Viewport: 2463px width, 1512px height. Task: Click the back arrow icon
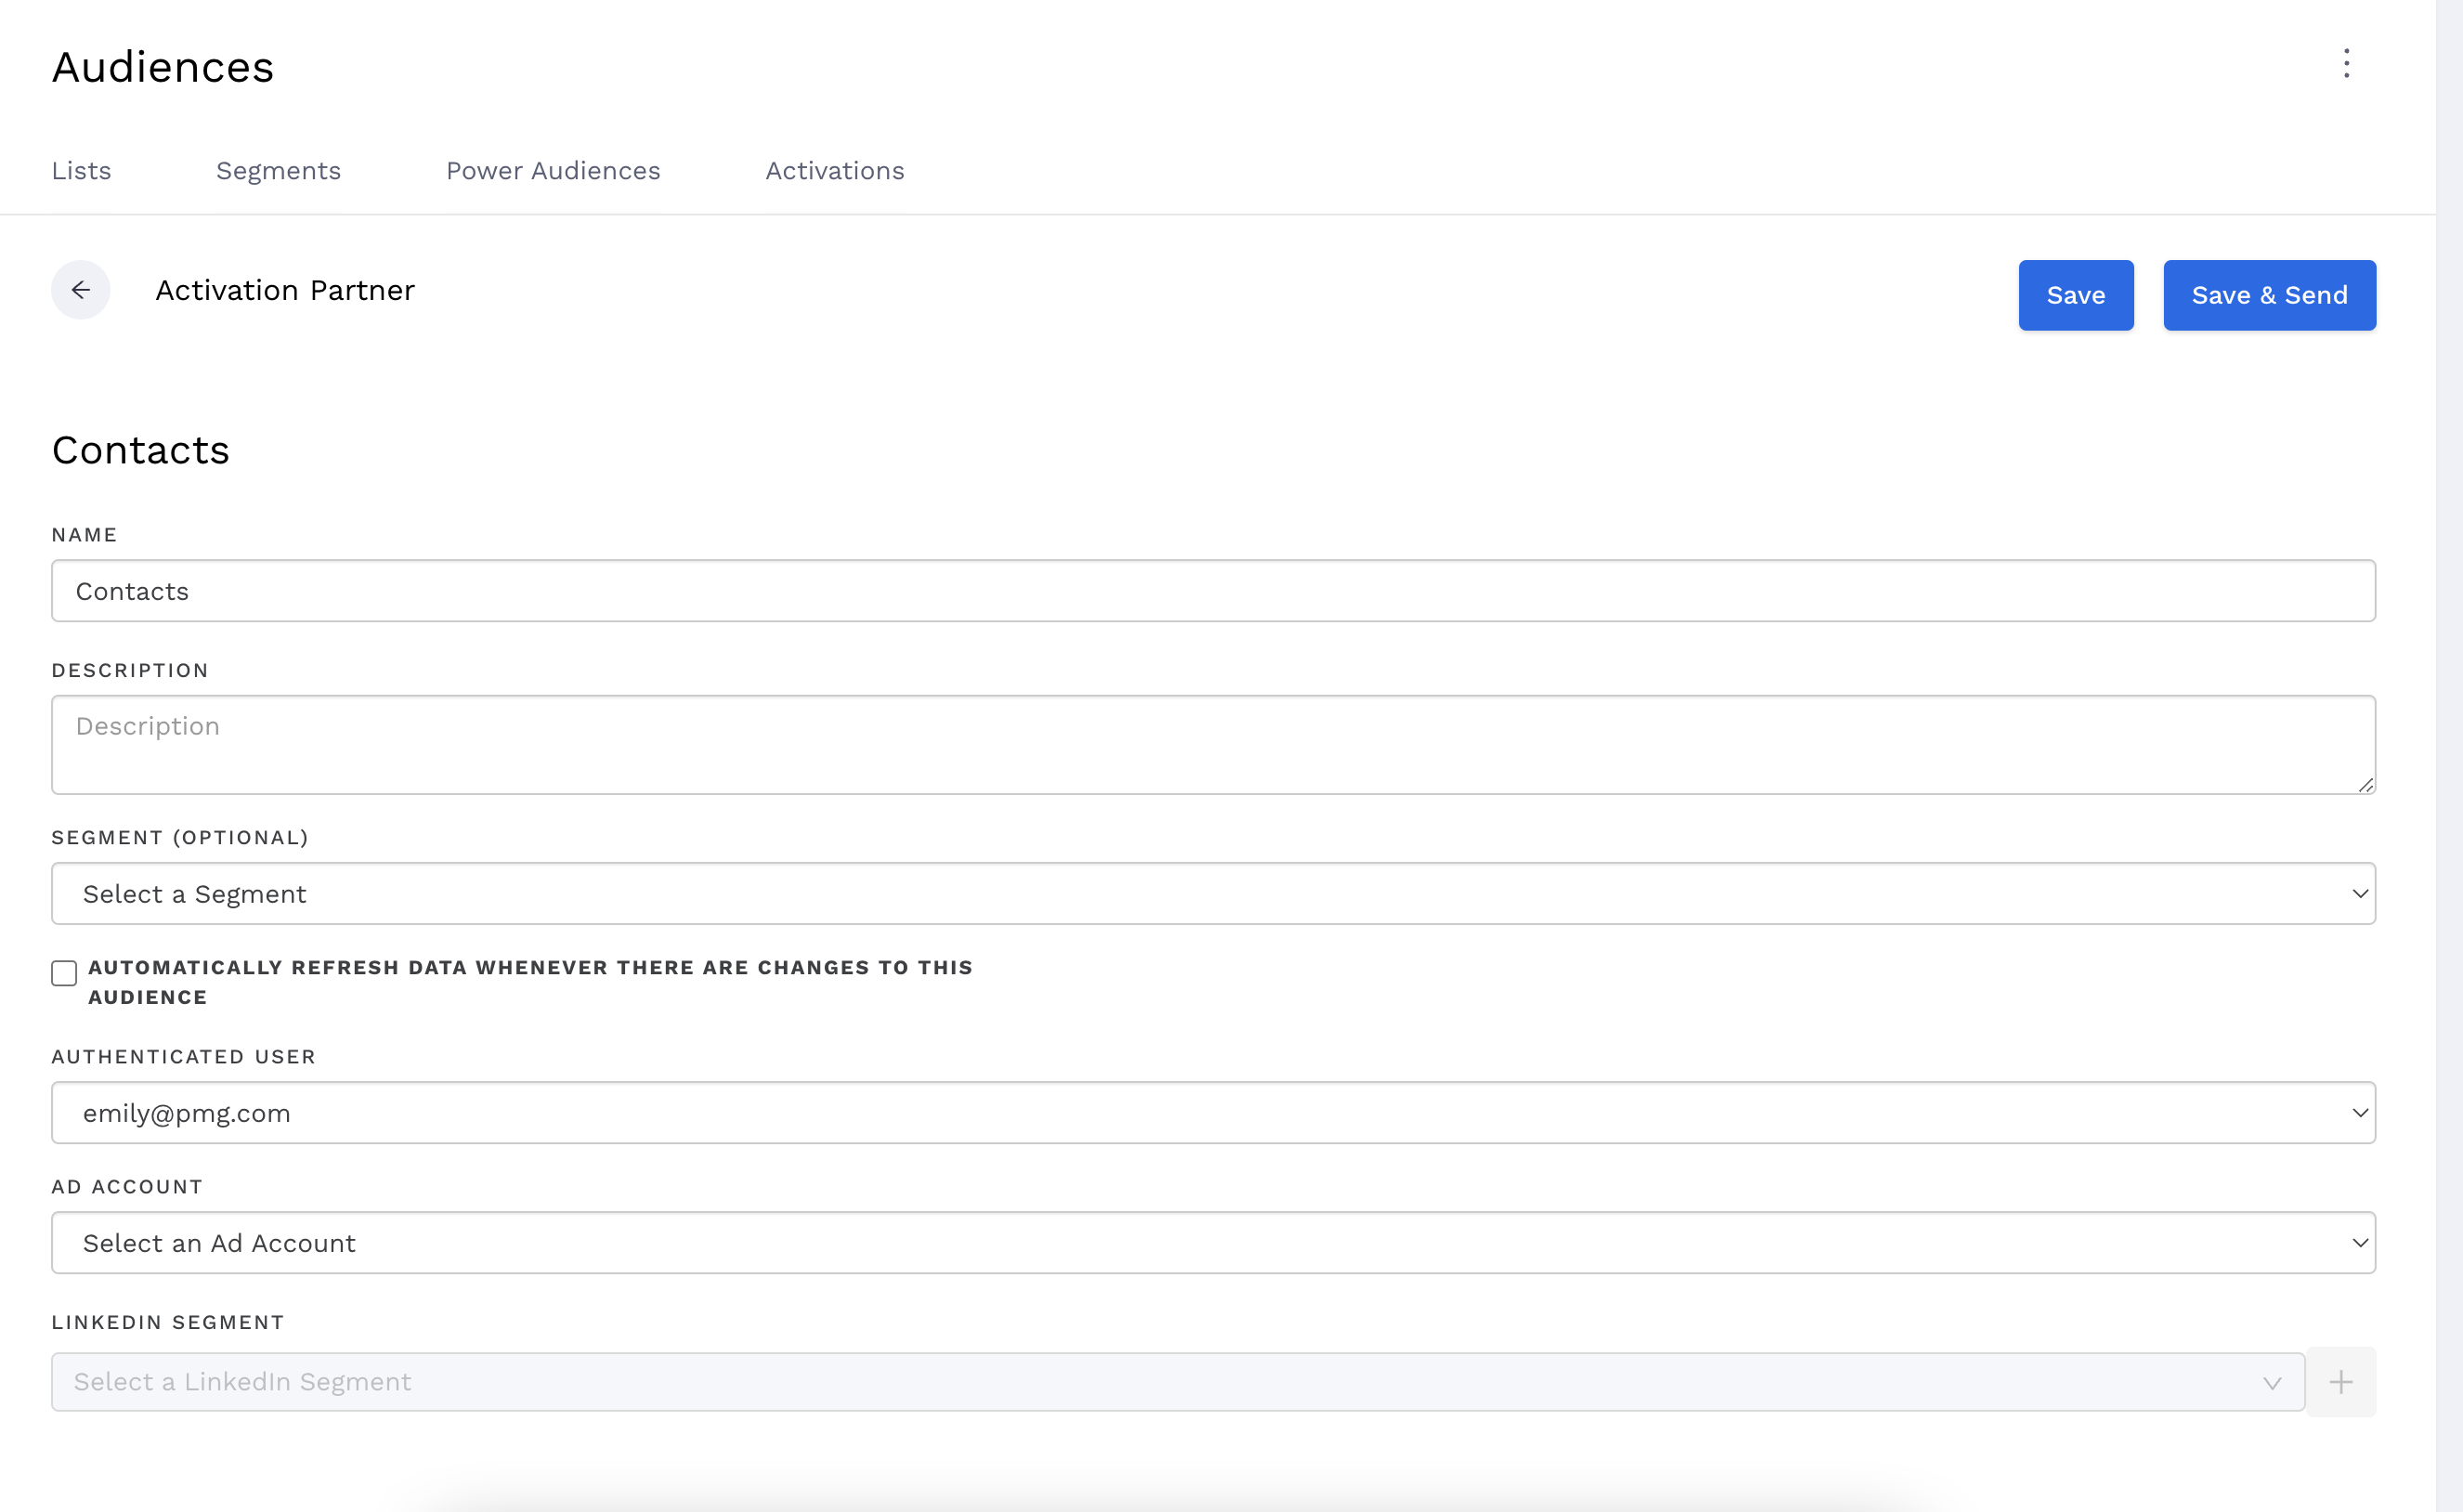[81, 290]
